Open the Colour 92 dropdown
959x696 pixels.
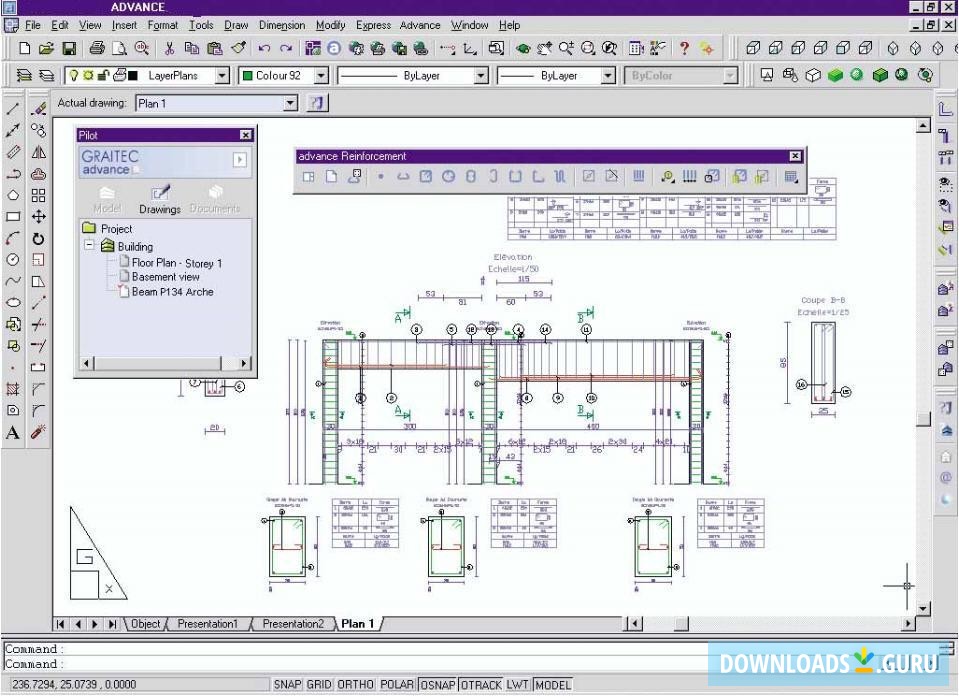click(x=321, y=76)
